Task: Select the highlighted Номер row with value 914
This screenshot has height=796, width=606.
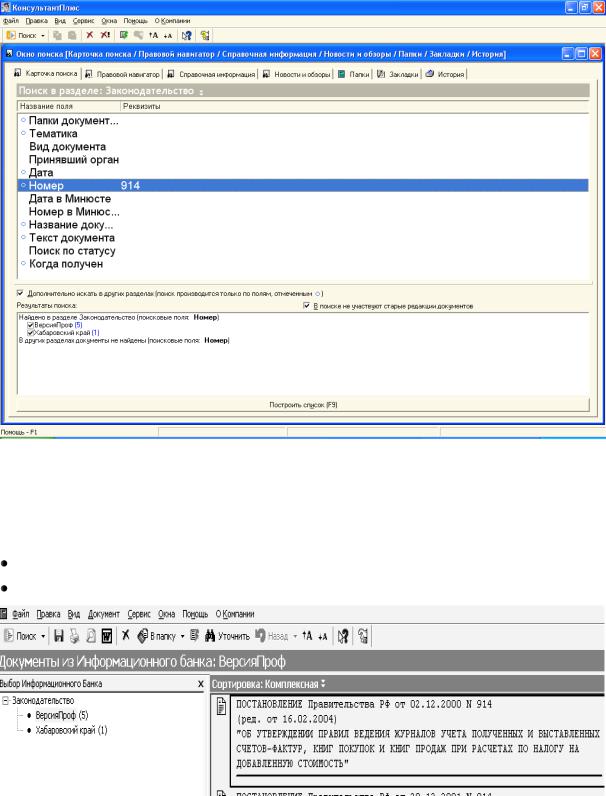Action: click(303, 185)
